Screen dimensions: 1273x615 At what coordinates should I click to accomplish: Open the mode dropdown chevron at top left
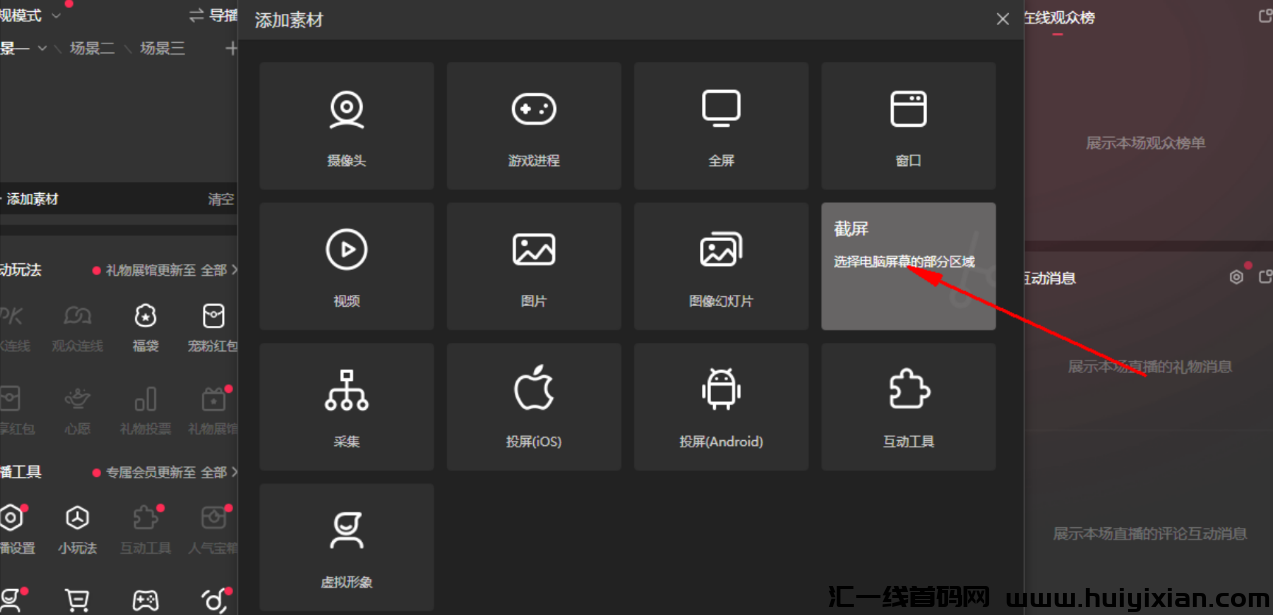coord(55,16)
